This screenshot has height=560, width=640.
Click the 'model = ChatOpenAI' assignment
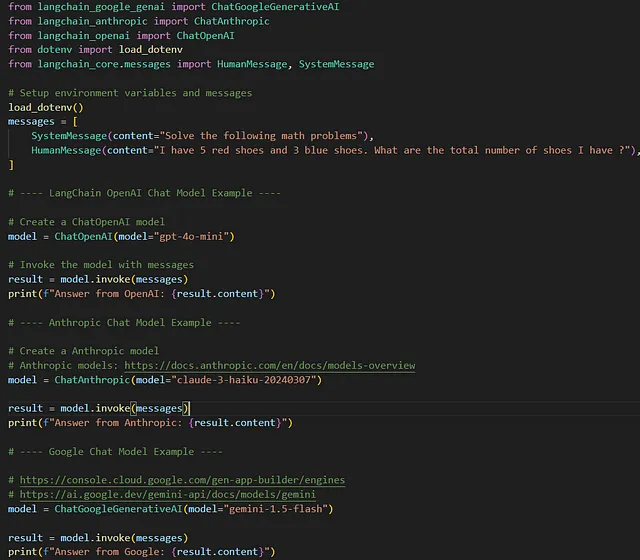coord(121,236)
